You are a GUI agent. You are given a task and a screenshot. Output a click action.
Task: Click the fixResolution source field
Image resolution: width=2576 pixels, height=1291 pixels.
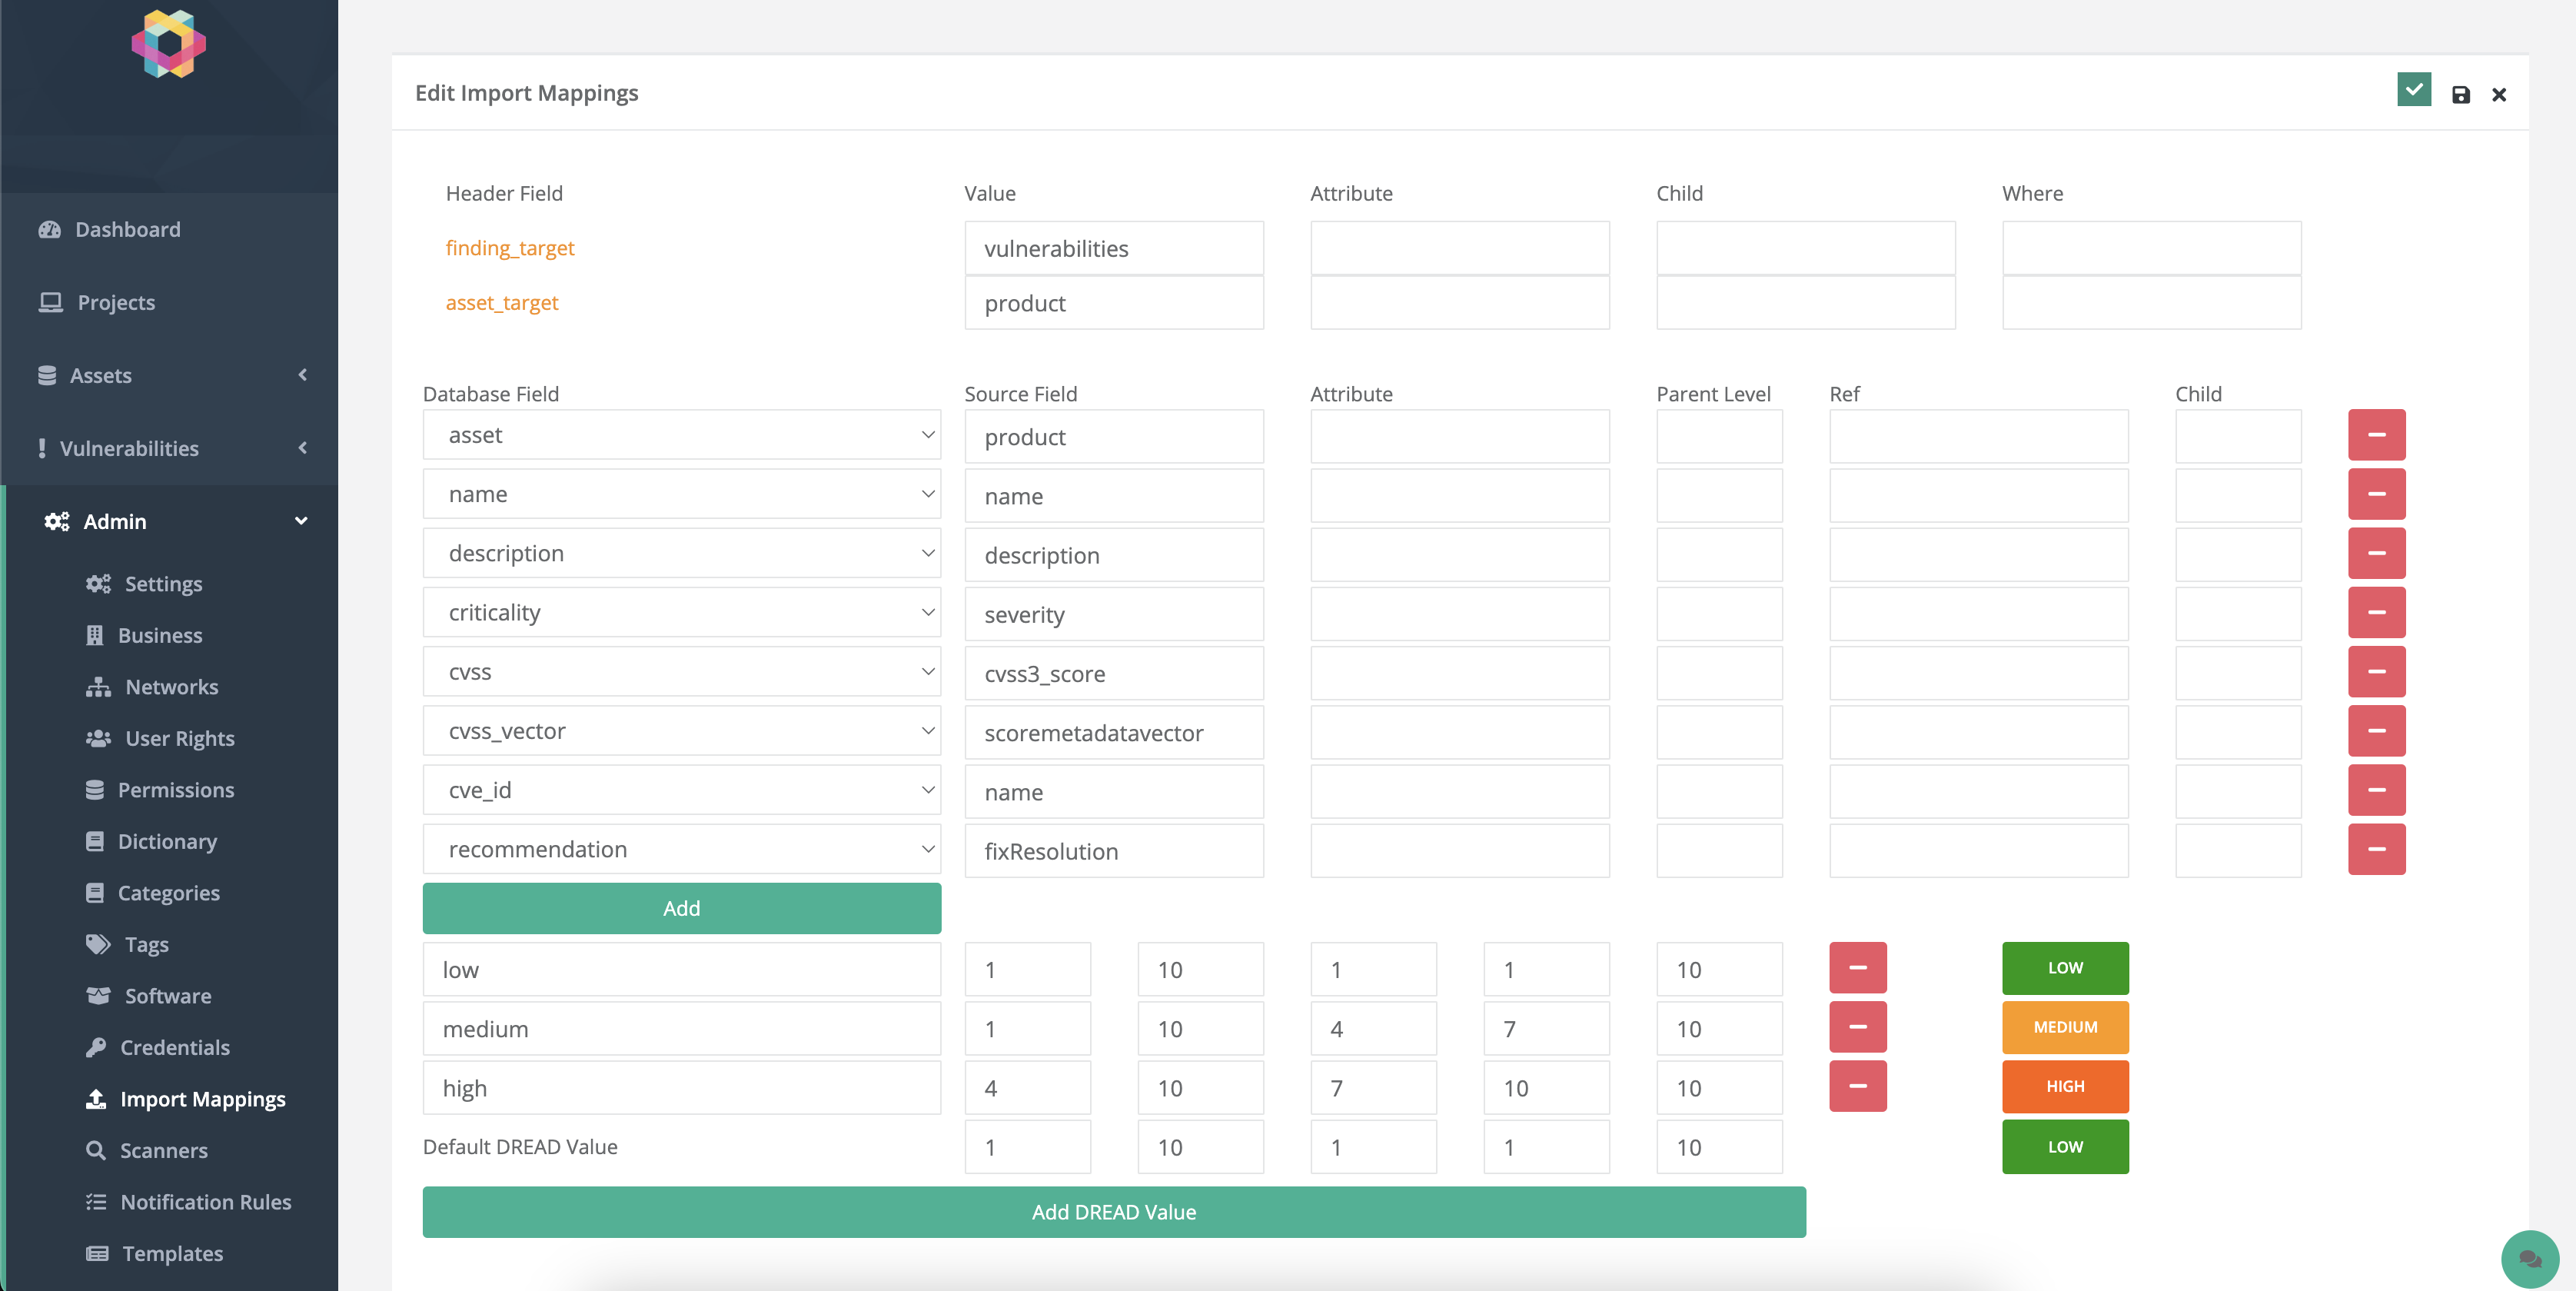[1114, 851]
